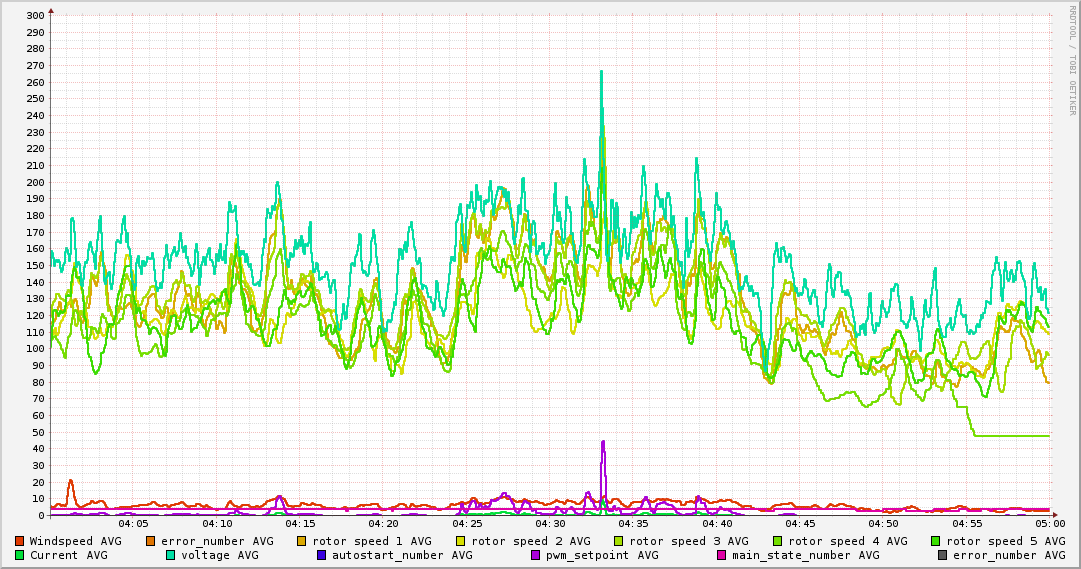1081x569 pixels.
Task: Select the 'error_number AVG' label in the legend's top row
Action: (217, 541)
